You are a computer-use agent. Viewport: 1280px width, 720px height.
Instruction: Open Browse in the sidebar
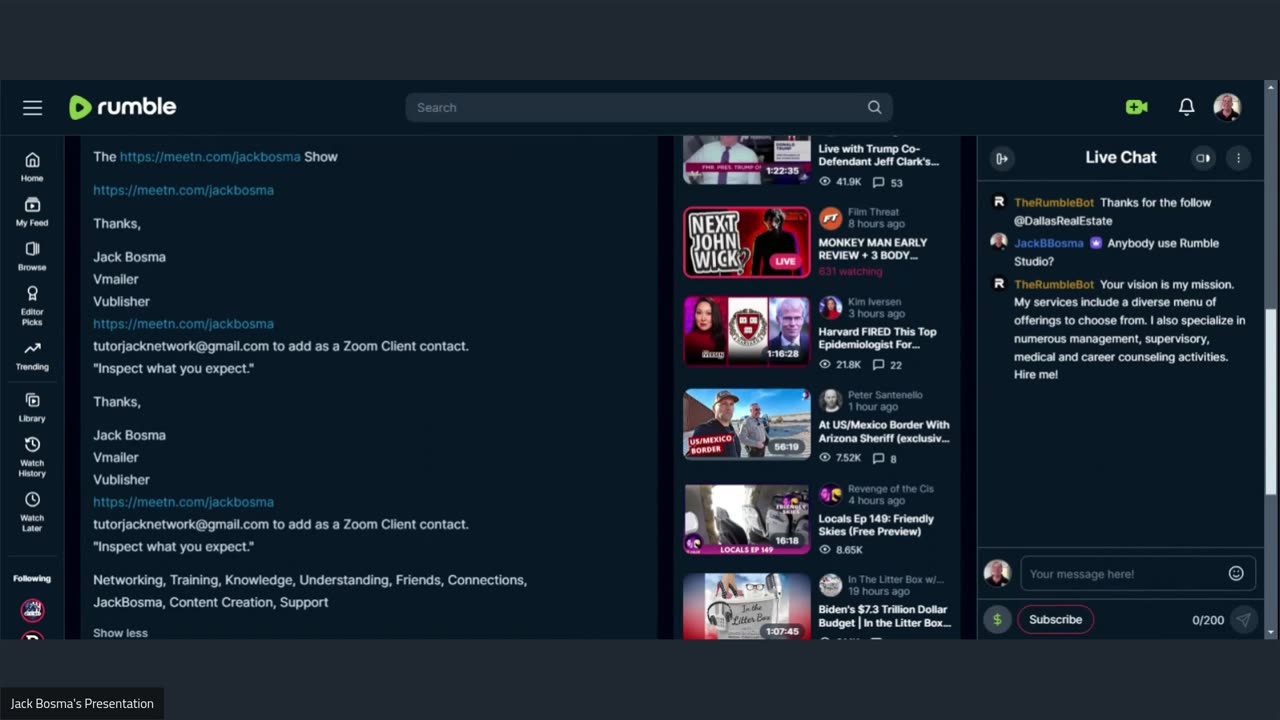[32, 256]
